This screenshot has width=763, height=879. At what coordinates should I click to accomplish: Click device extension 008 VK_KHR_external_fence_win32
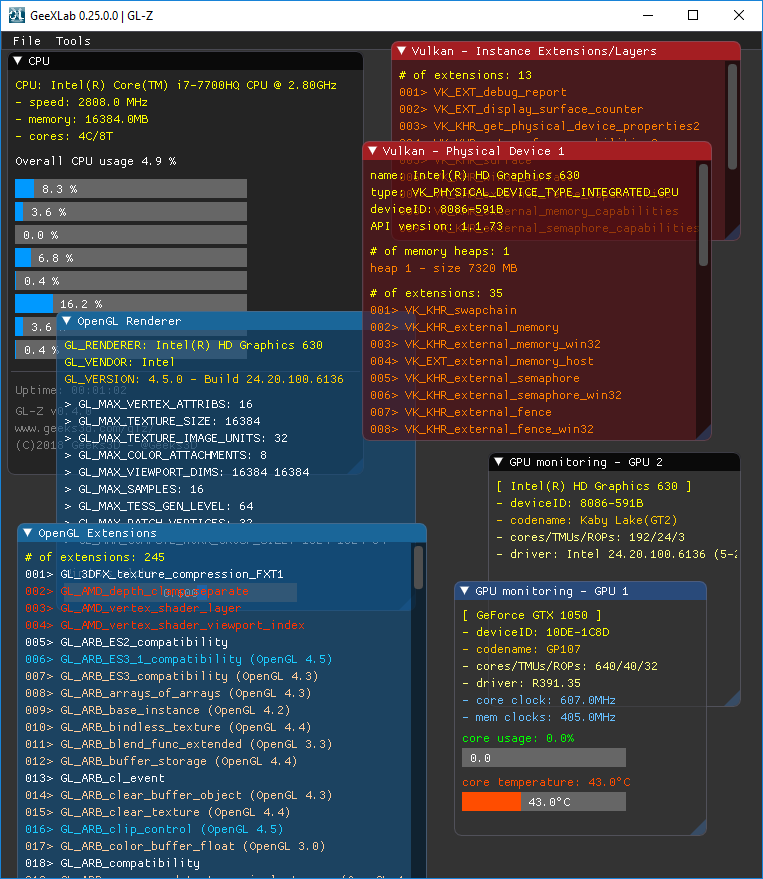(482, 429)
